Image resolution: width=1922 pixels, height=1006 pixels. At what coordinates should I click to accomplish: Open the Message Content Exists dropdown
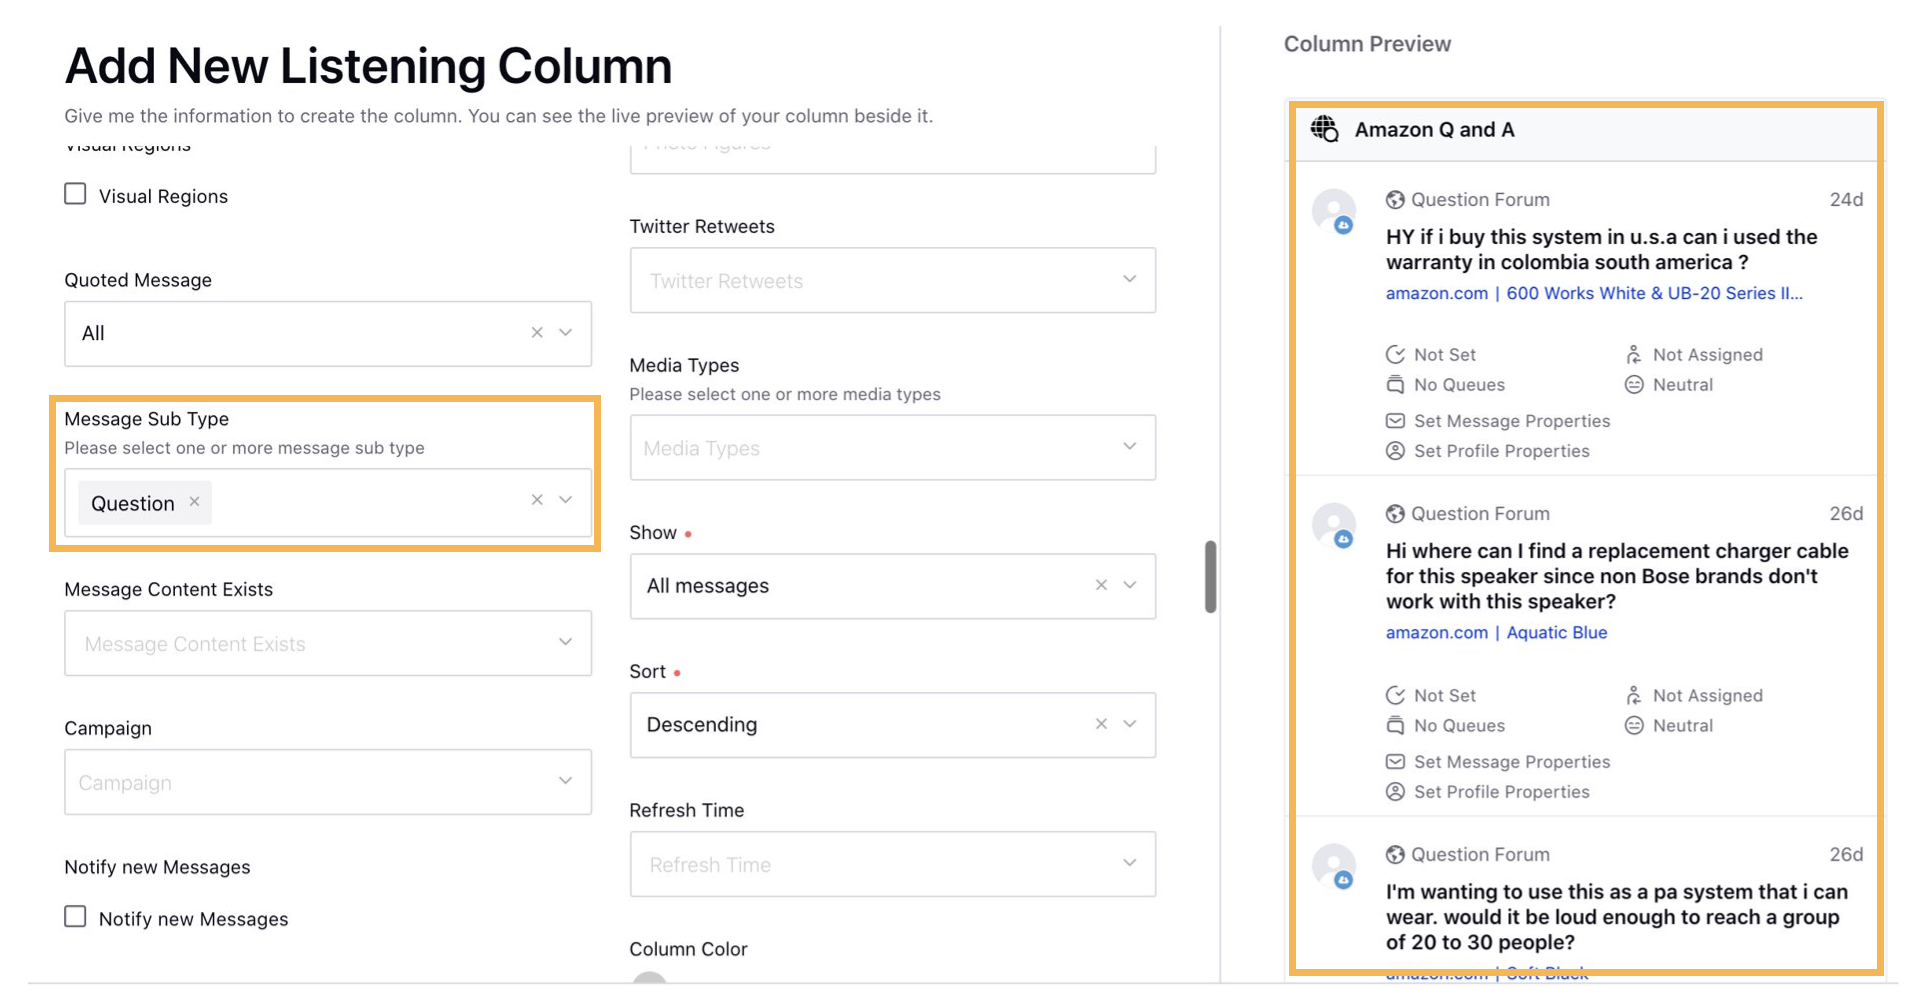328,643
